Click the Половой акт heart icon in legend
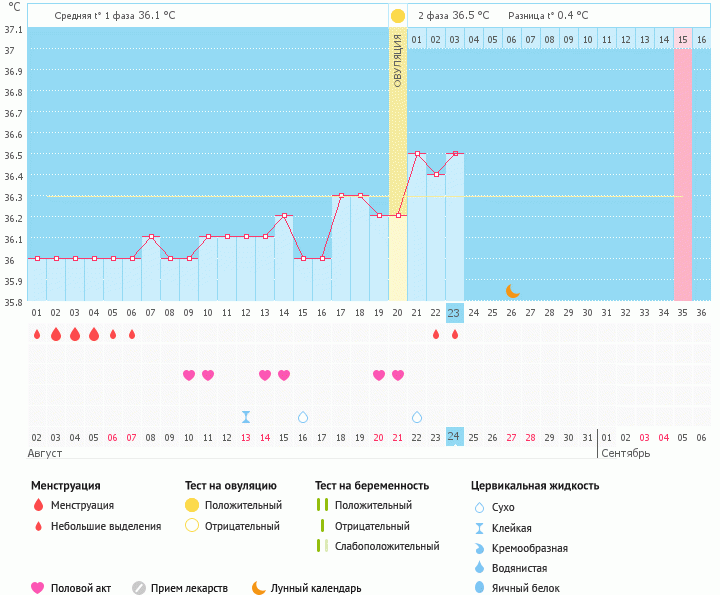This screenshot has width=720, height=595. [x=38, y=588]
